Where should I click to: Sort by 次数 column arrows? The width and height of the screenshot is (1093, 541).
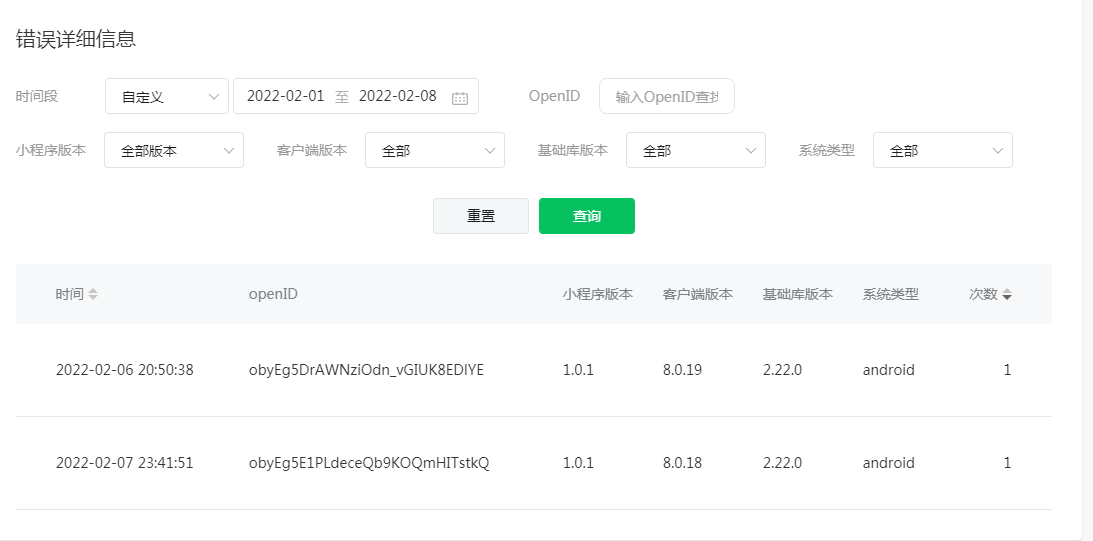[x=1007, y=294]
